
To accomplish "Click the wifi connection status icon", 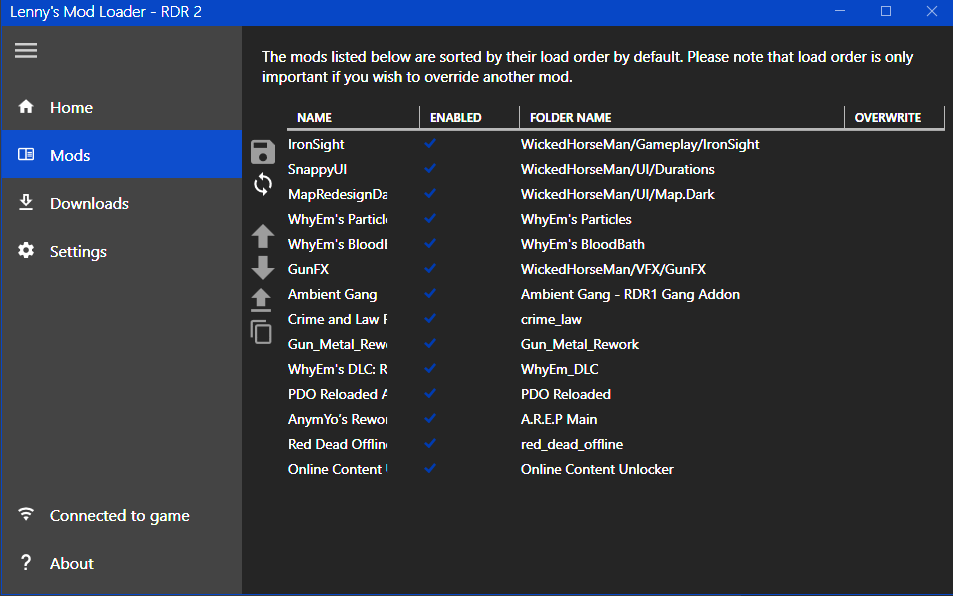I will coord(26,514).
